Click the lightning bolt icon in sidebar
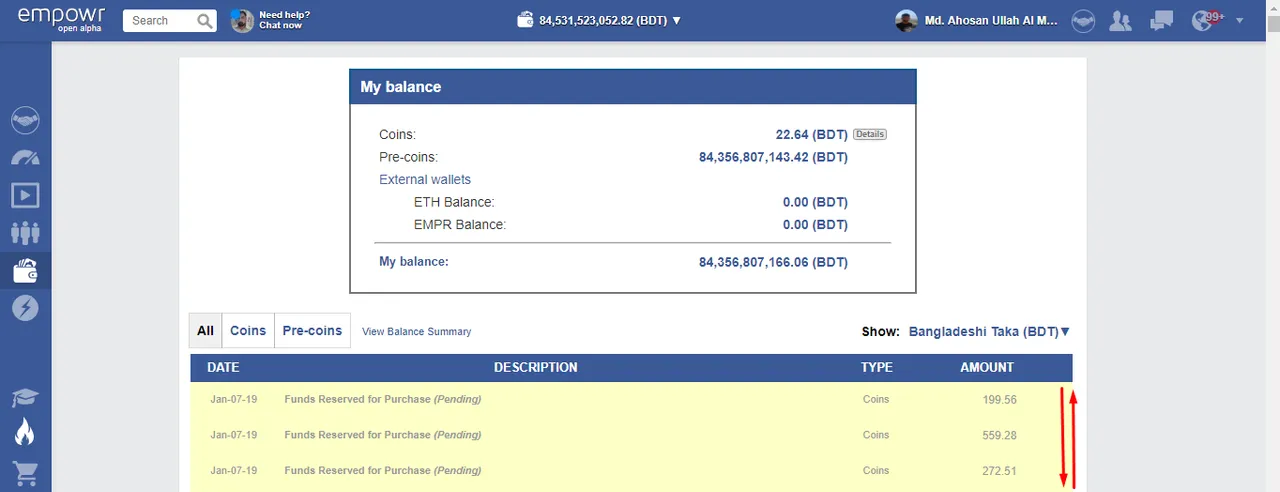Image resolution: width=1280 pixels, height=492 pixels. click(25, 307)
